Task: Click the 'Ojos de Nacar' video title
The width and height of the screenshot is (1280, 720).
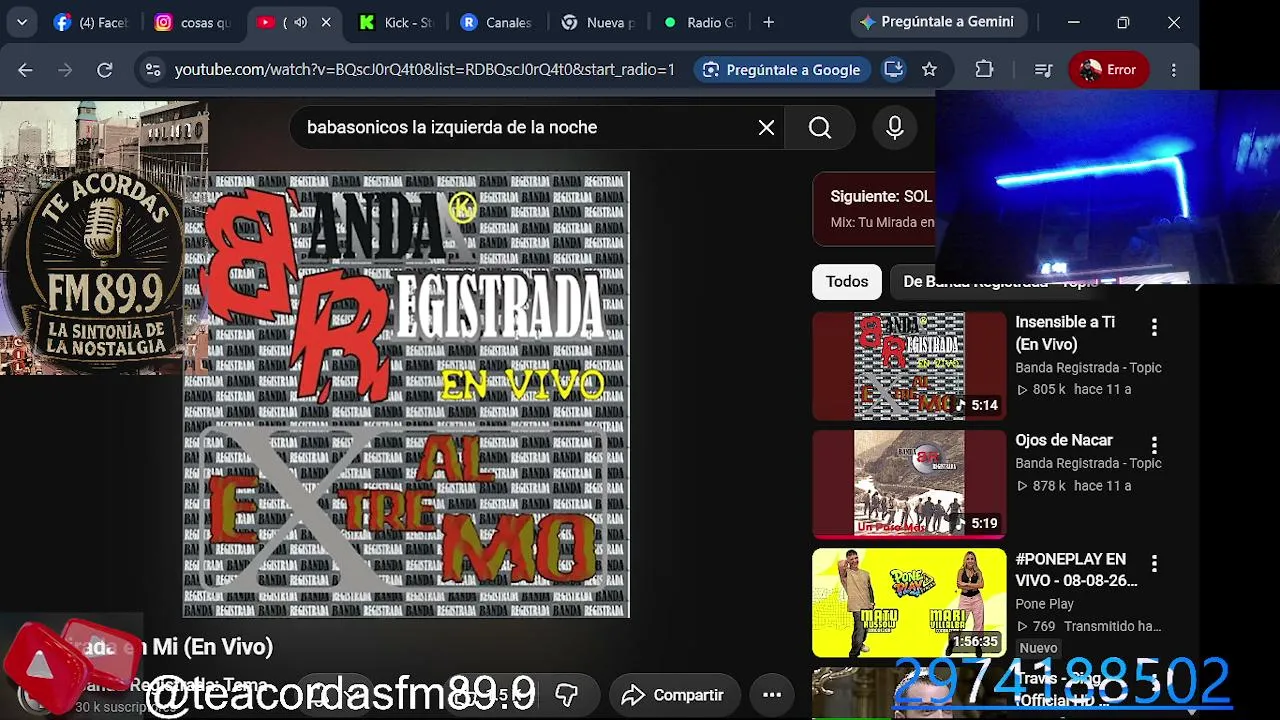Action: [x=1064, y=440]
